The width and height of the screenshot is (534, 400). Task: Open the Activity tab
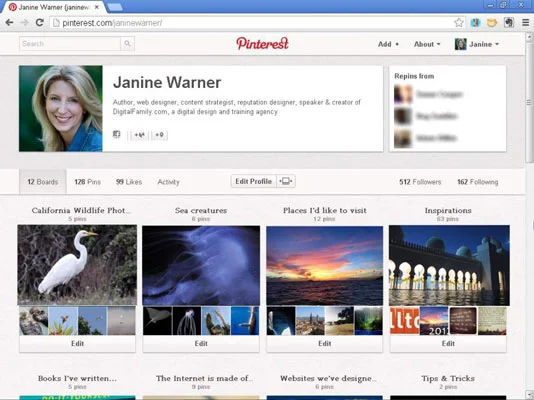[168, 182]
